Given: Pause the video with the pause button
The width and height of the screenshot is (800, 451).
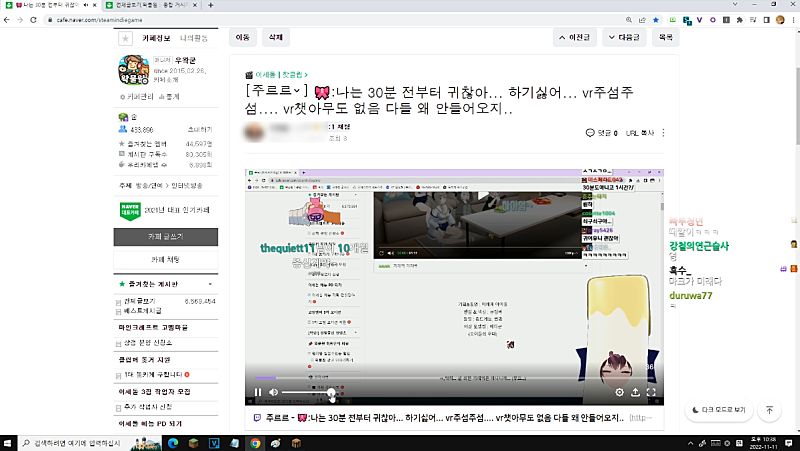Looking at the screenshot, I should pos(258,392).
